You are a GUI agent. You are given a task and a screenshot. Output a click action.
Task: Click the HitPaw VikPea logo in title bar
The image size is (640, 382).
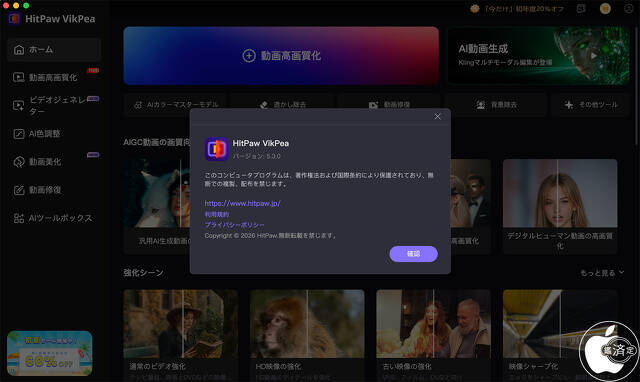(14, 19)
